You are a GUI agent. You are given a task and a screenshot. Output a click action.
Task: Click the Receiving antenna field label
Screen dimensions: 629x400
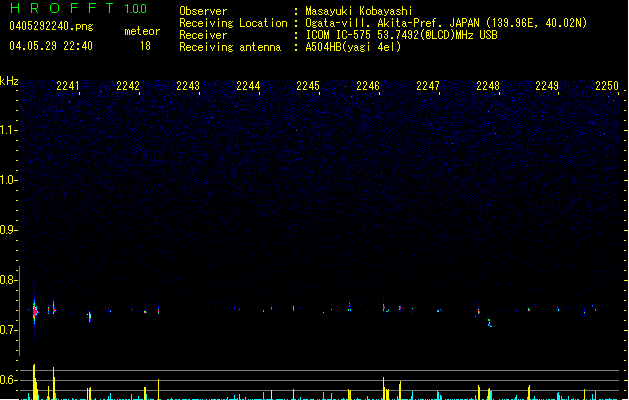[230, 47]
